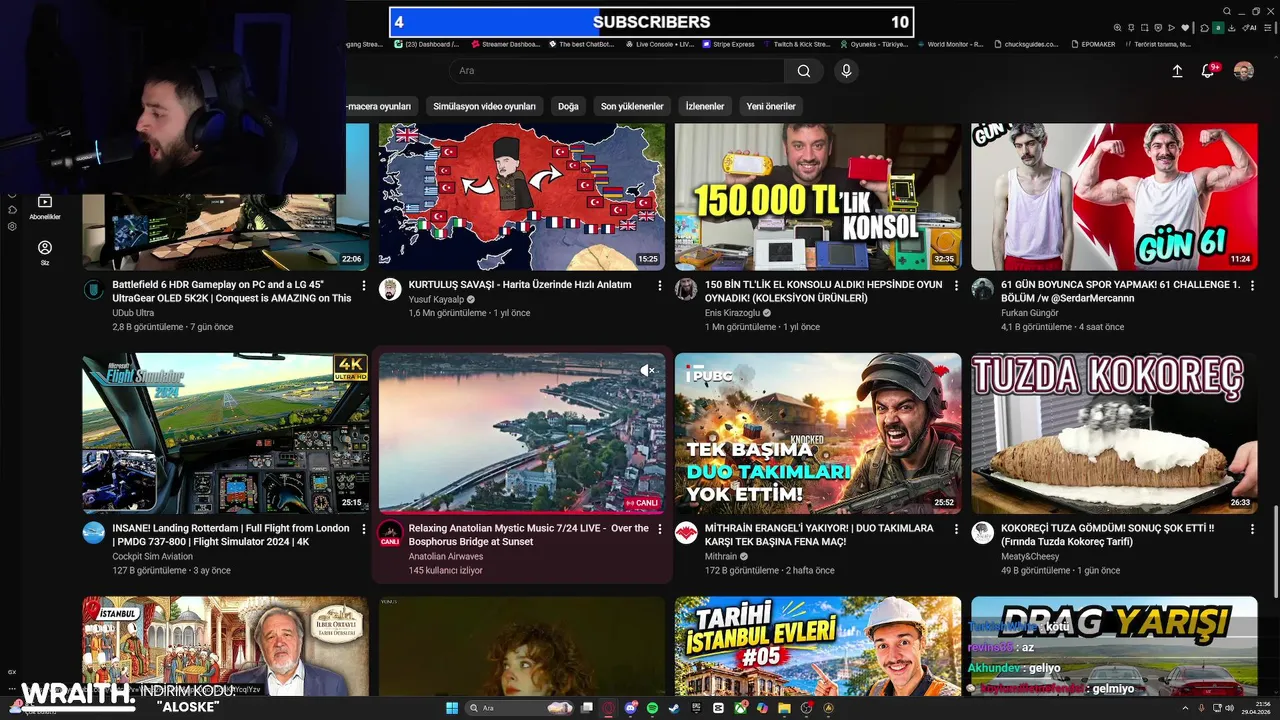Image resolution: width=1280 pixels, height=720 pixels.
Task: Open the Stripe Express bookmark
Action: tap(729, 44)
